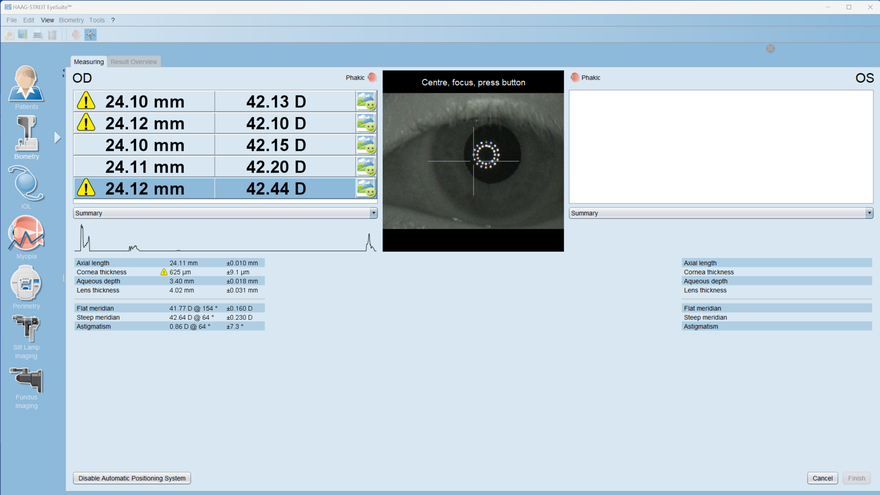Select the 42.13 D keratometry value

(x=276, y=102)
